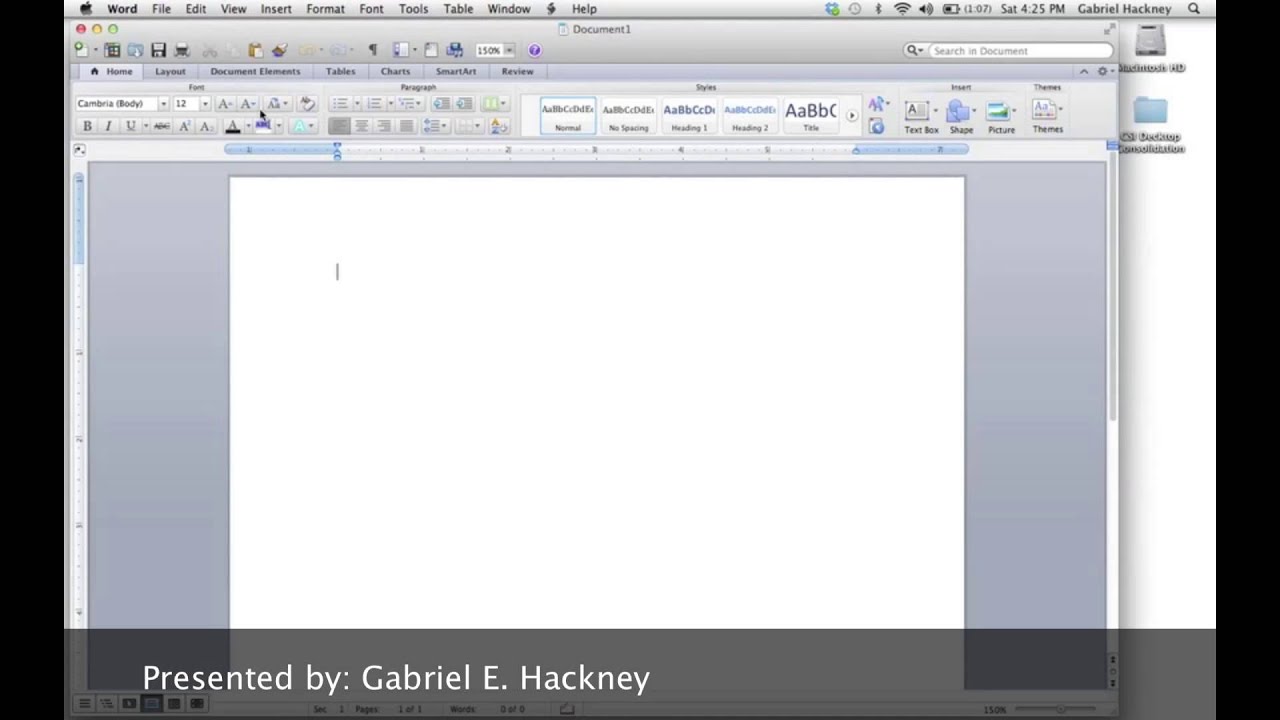Viewport: 1280px width, 720px height.
Task: Switch to the Tables tab
Action: [340, 72]
